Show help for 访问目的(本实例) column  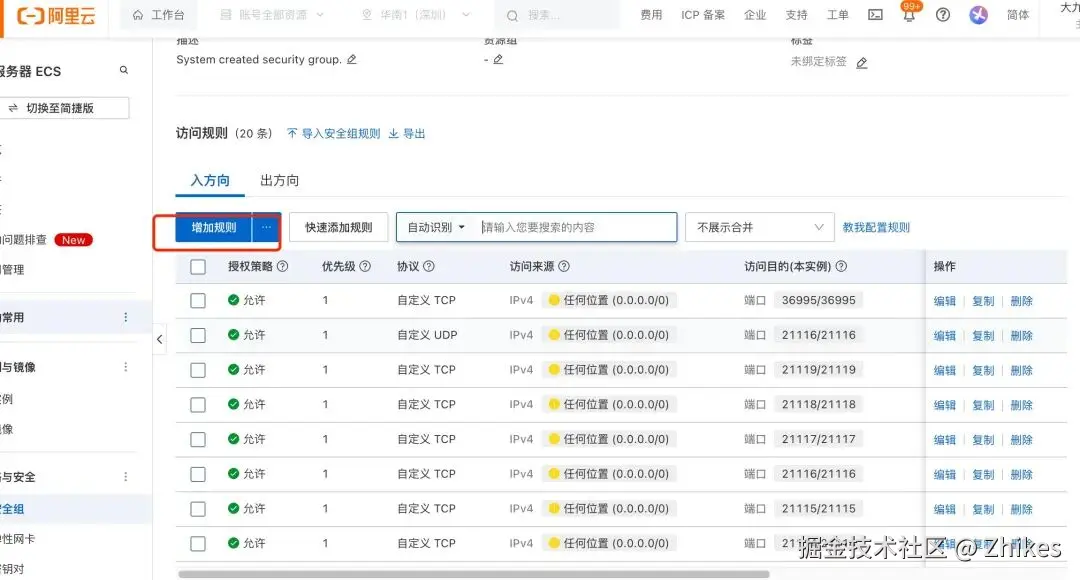tap(841, 266)
